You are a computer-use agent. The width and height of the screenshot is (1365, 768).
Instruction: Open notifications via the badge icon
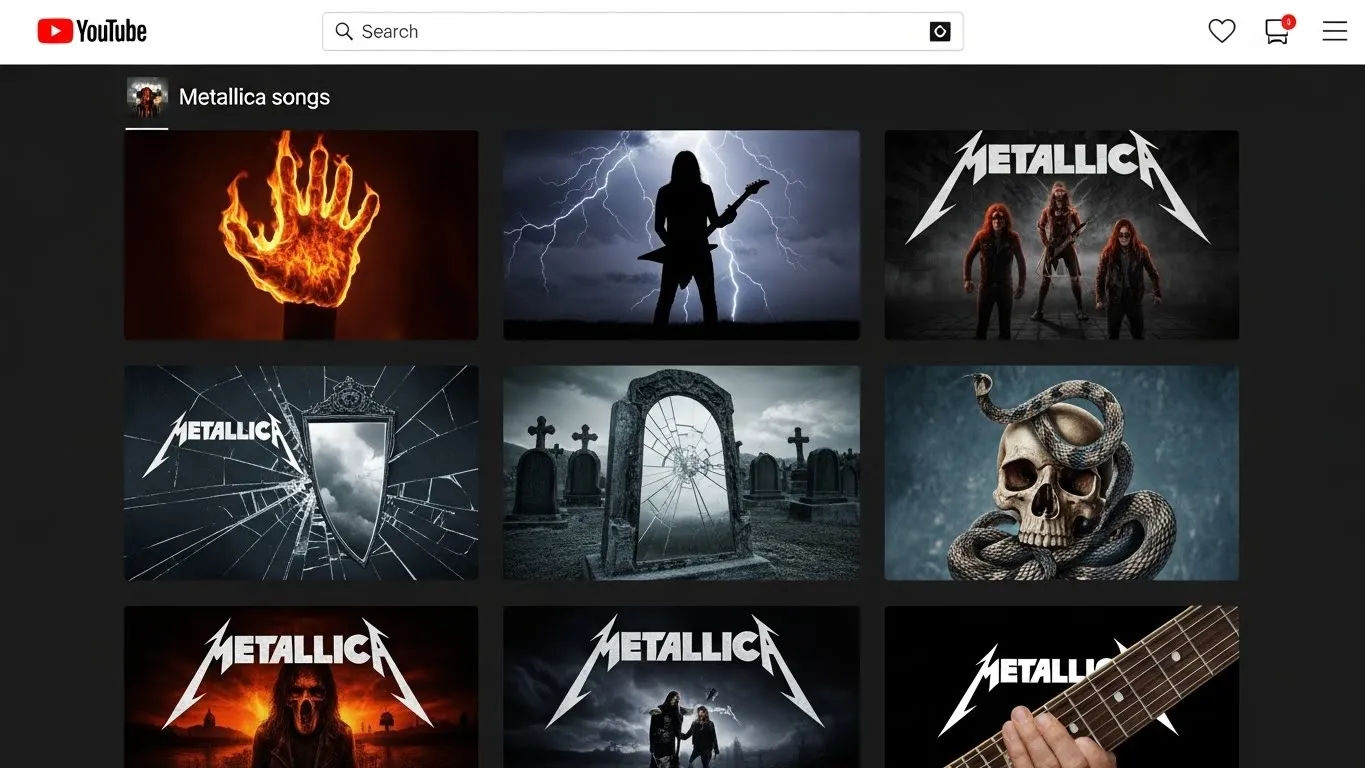pyautogui.click(x=1275, y=31)
